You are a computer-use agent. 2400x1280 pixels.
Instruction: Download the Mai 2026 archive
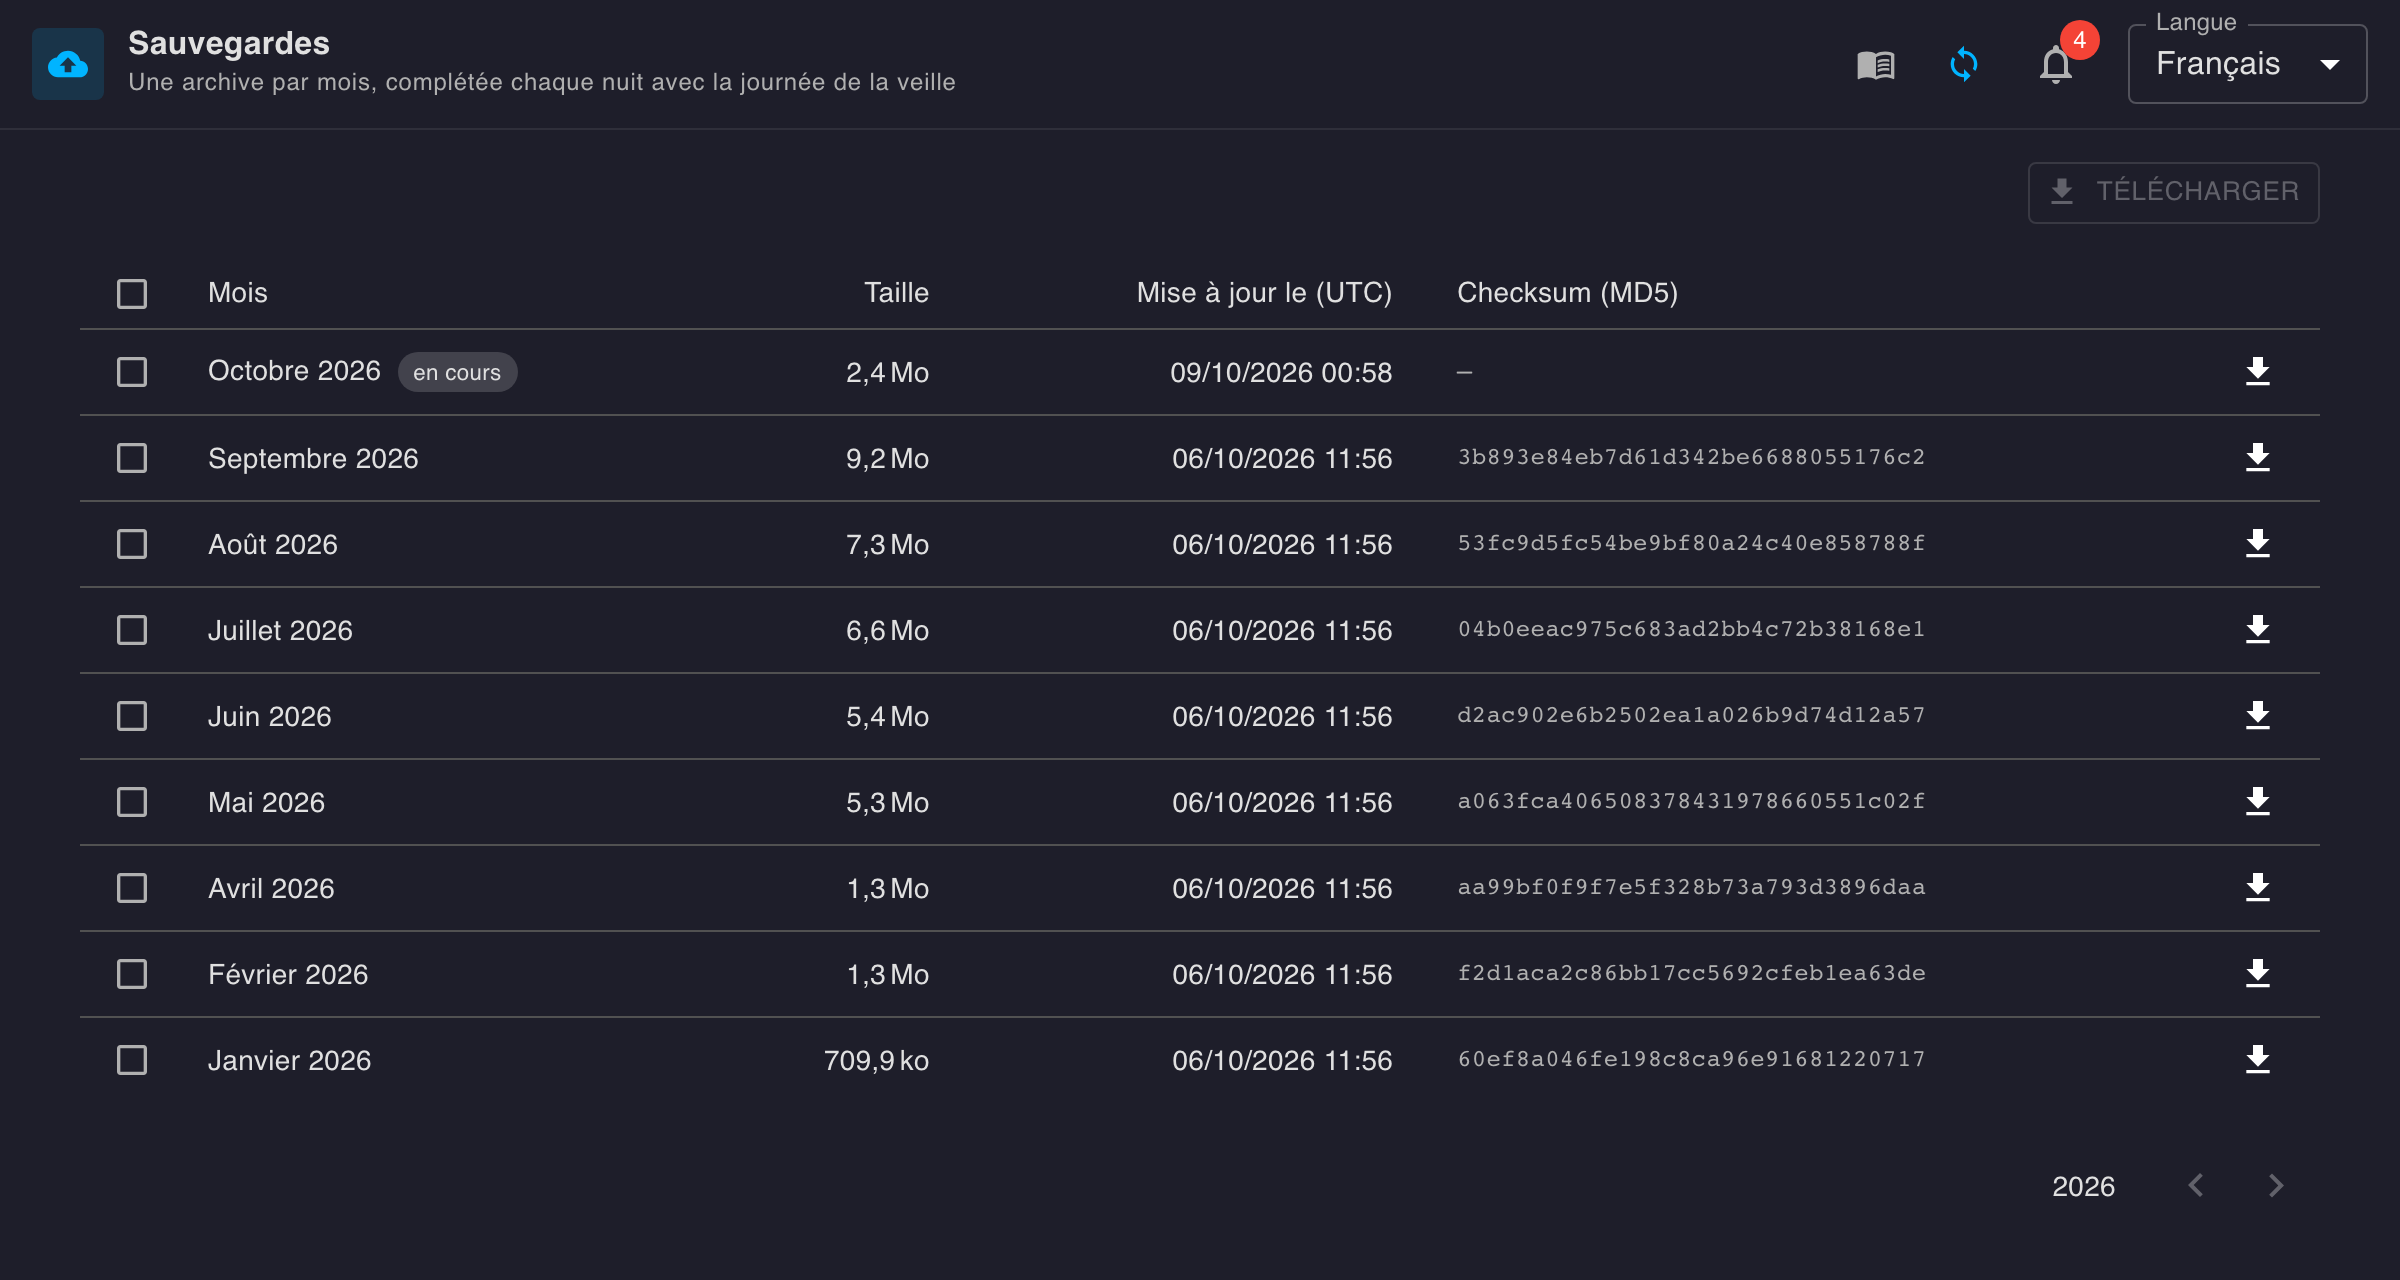coord(2257,802)
